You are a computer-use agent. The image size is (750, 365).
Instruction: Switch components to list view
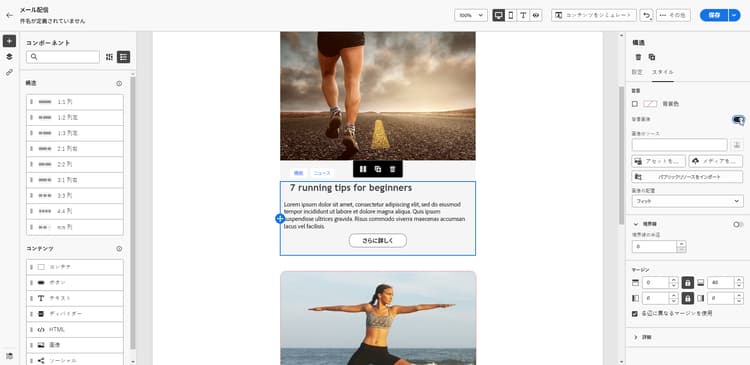(x=123, y=57)
